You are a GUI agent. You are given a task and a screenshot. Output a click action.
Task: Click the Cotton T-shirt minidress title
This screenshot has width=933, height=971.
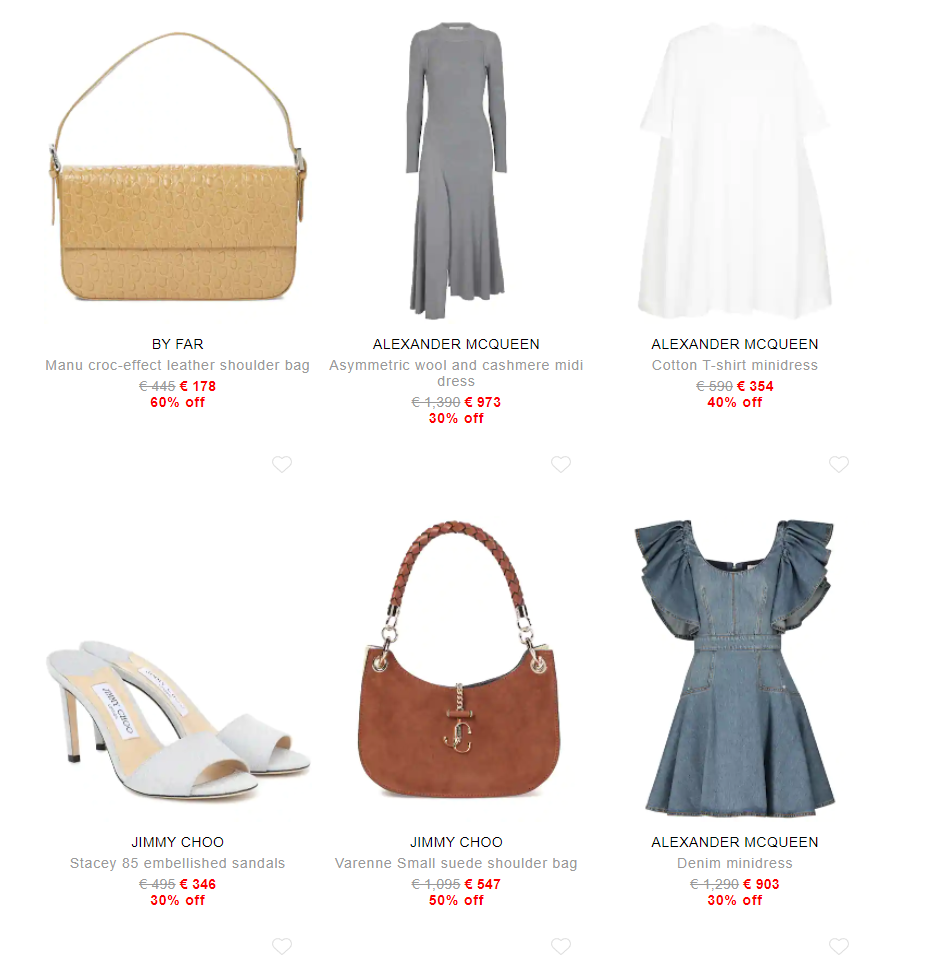[735, 365]
